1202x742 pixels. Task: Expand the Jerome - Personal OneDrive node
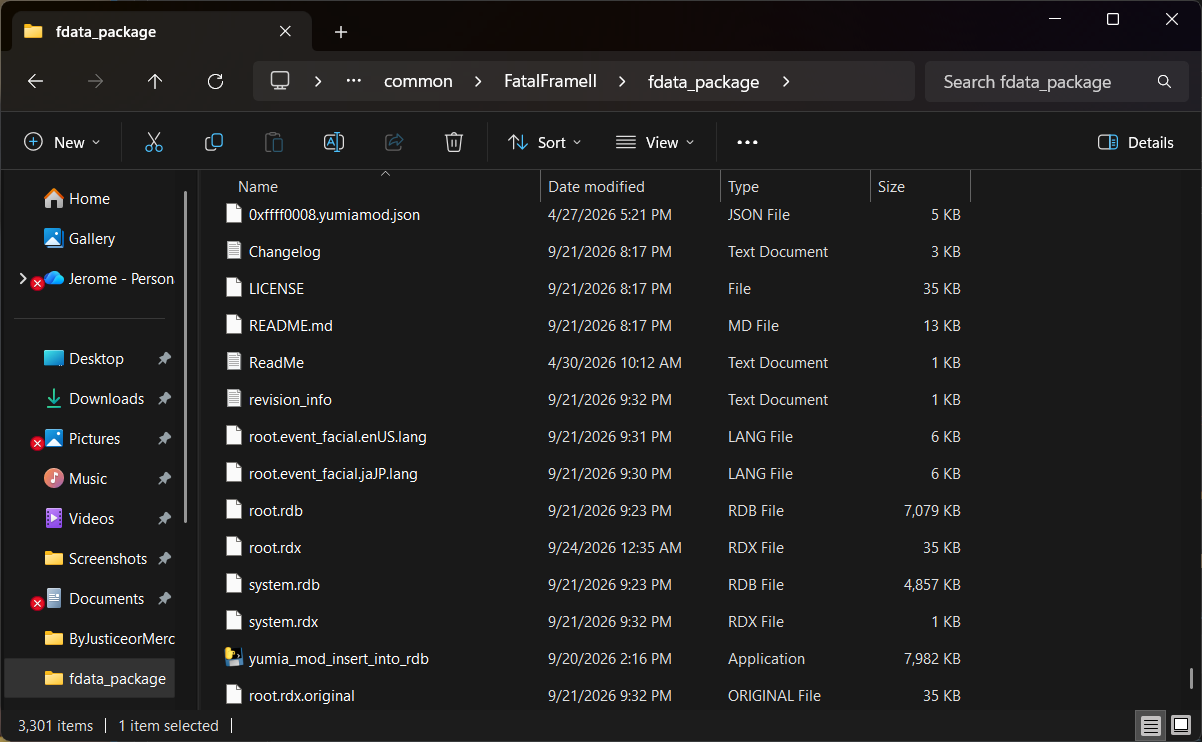23,278
